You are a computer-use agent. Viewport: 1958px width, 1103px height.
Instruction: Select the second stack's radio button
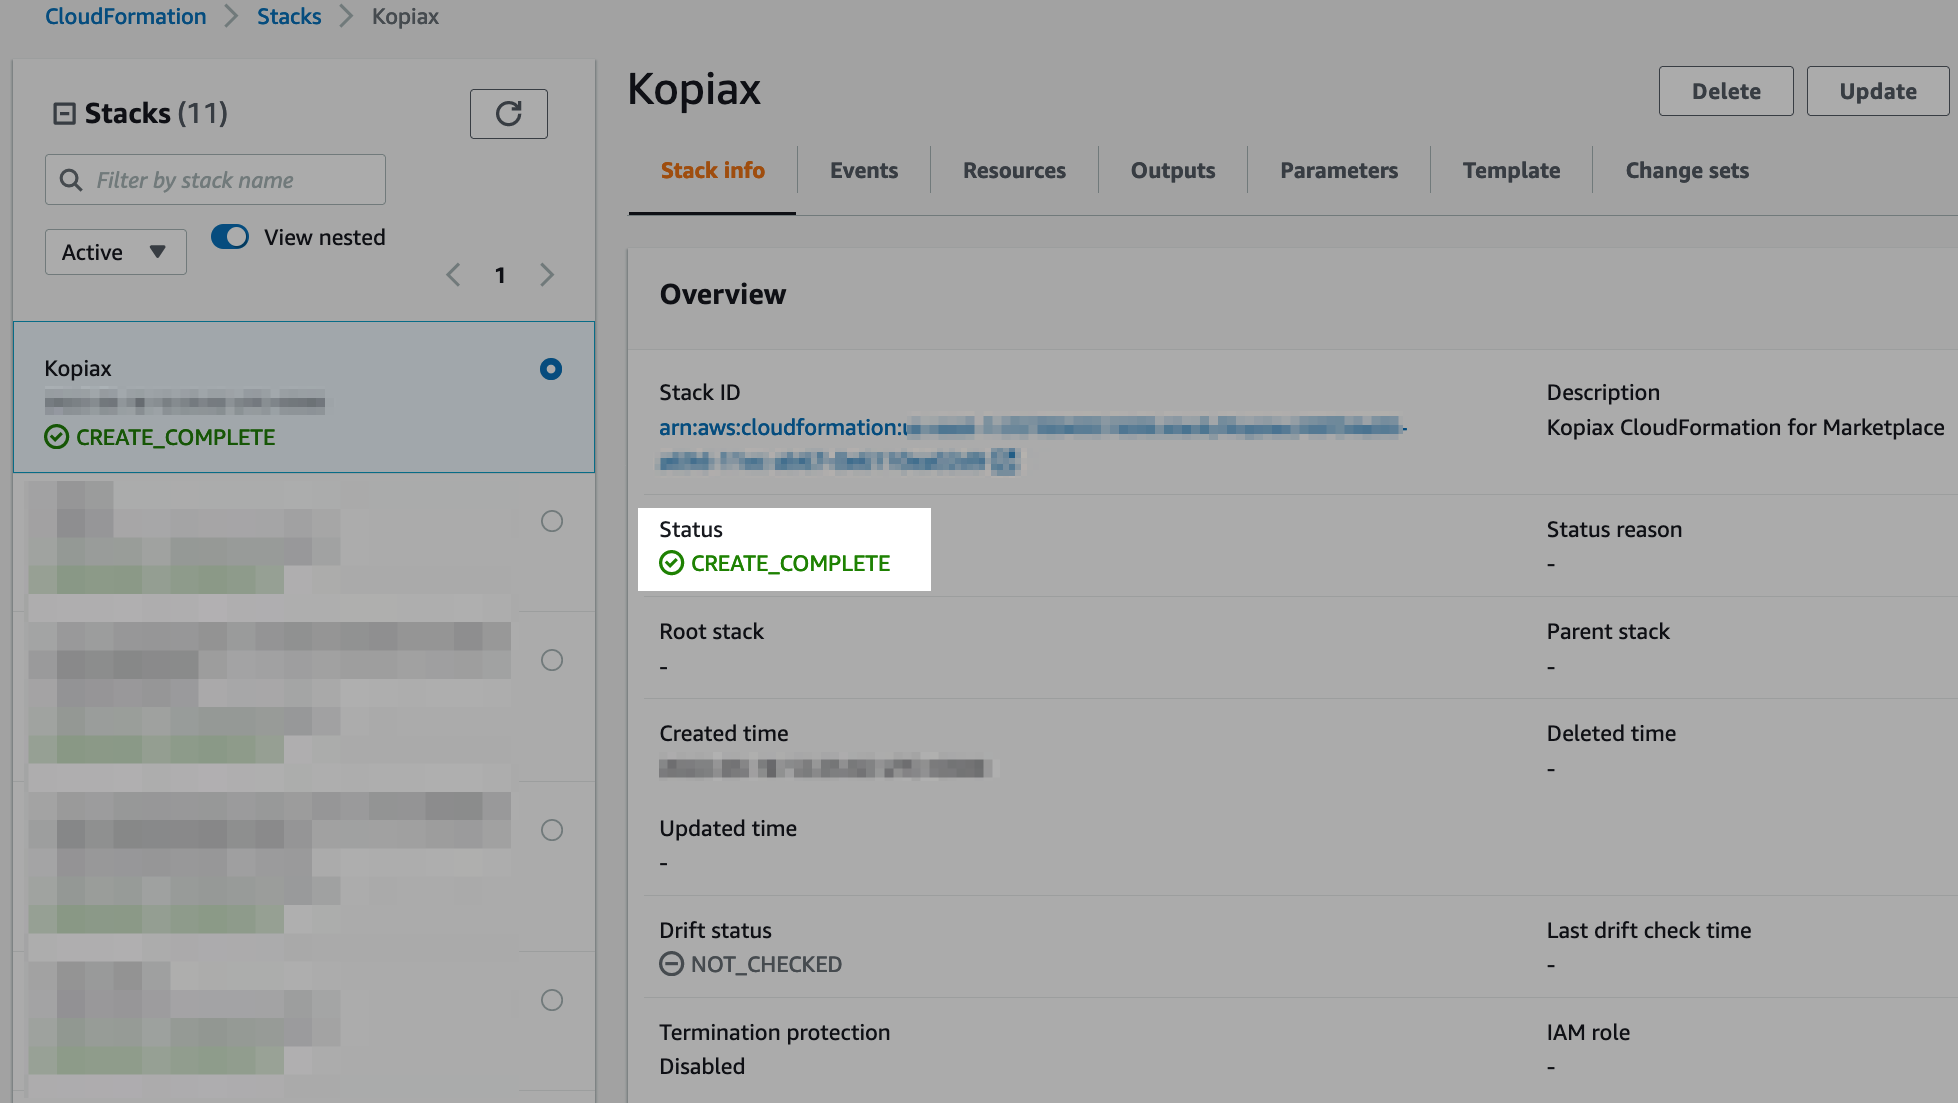tap(552, 522)
